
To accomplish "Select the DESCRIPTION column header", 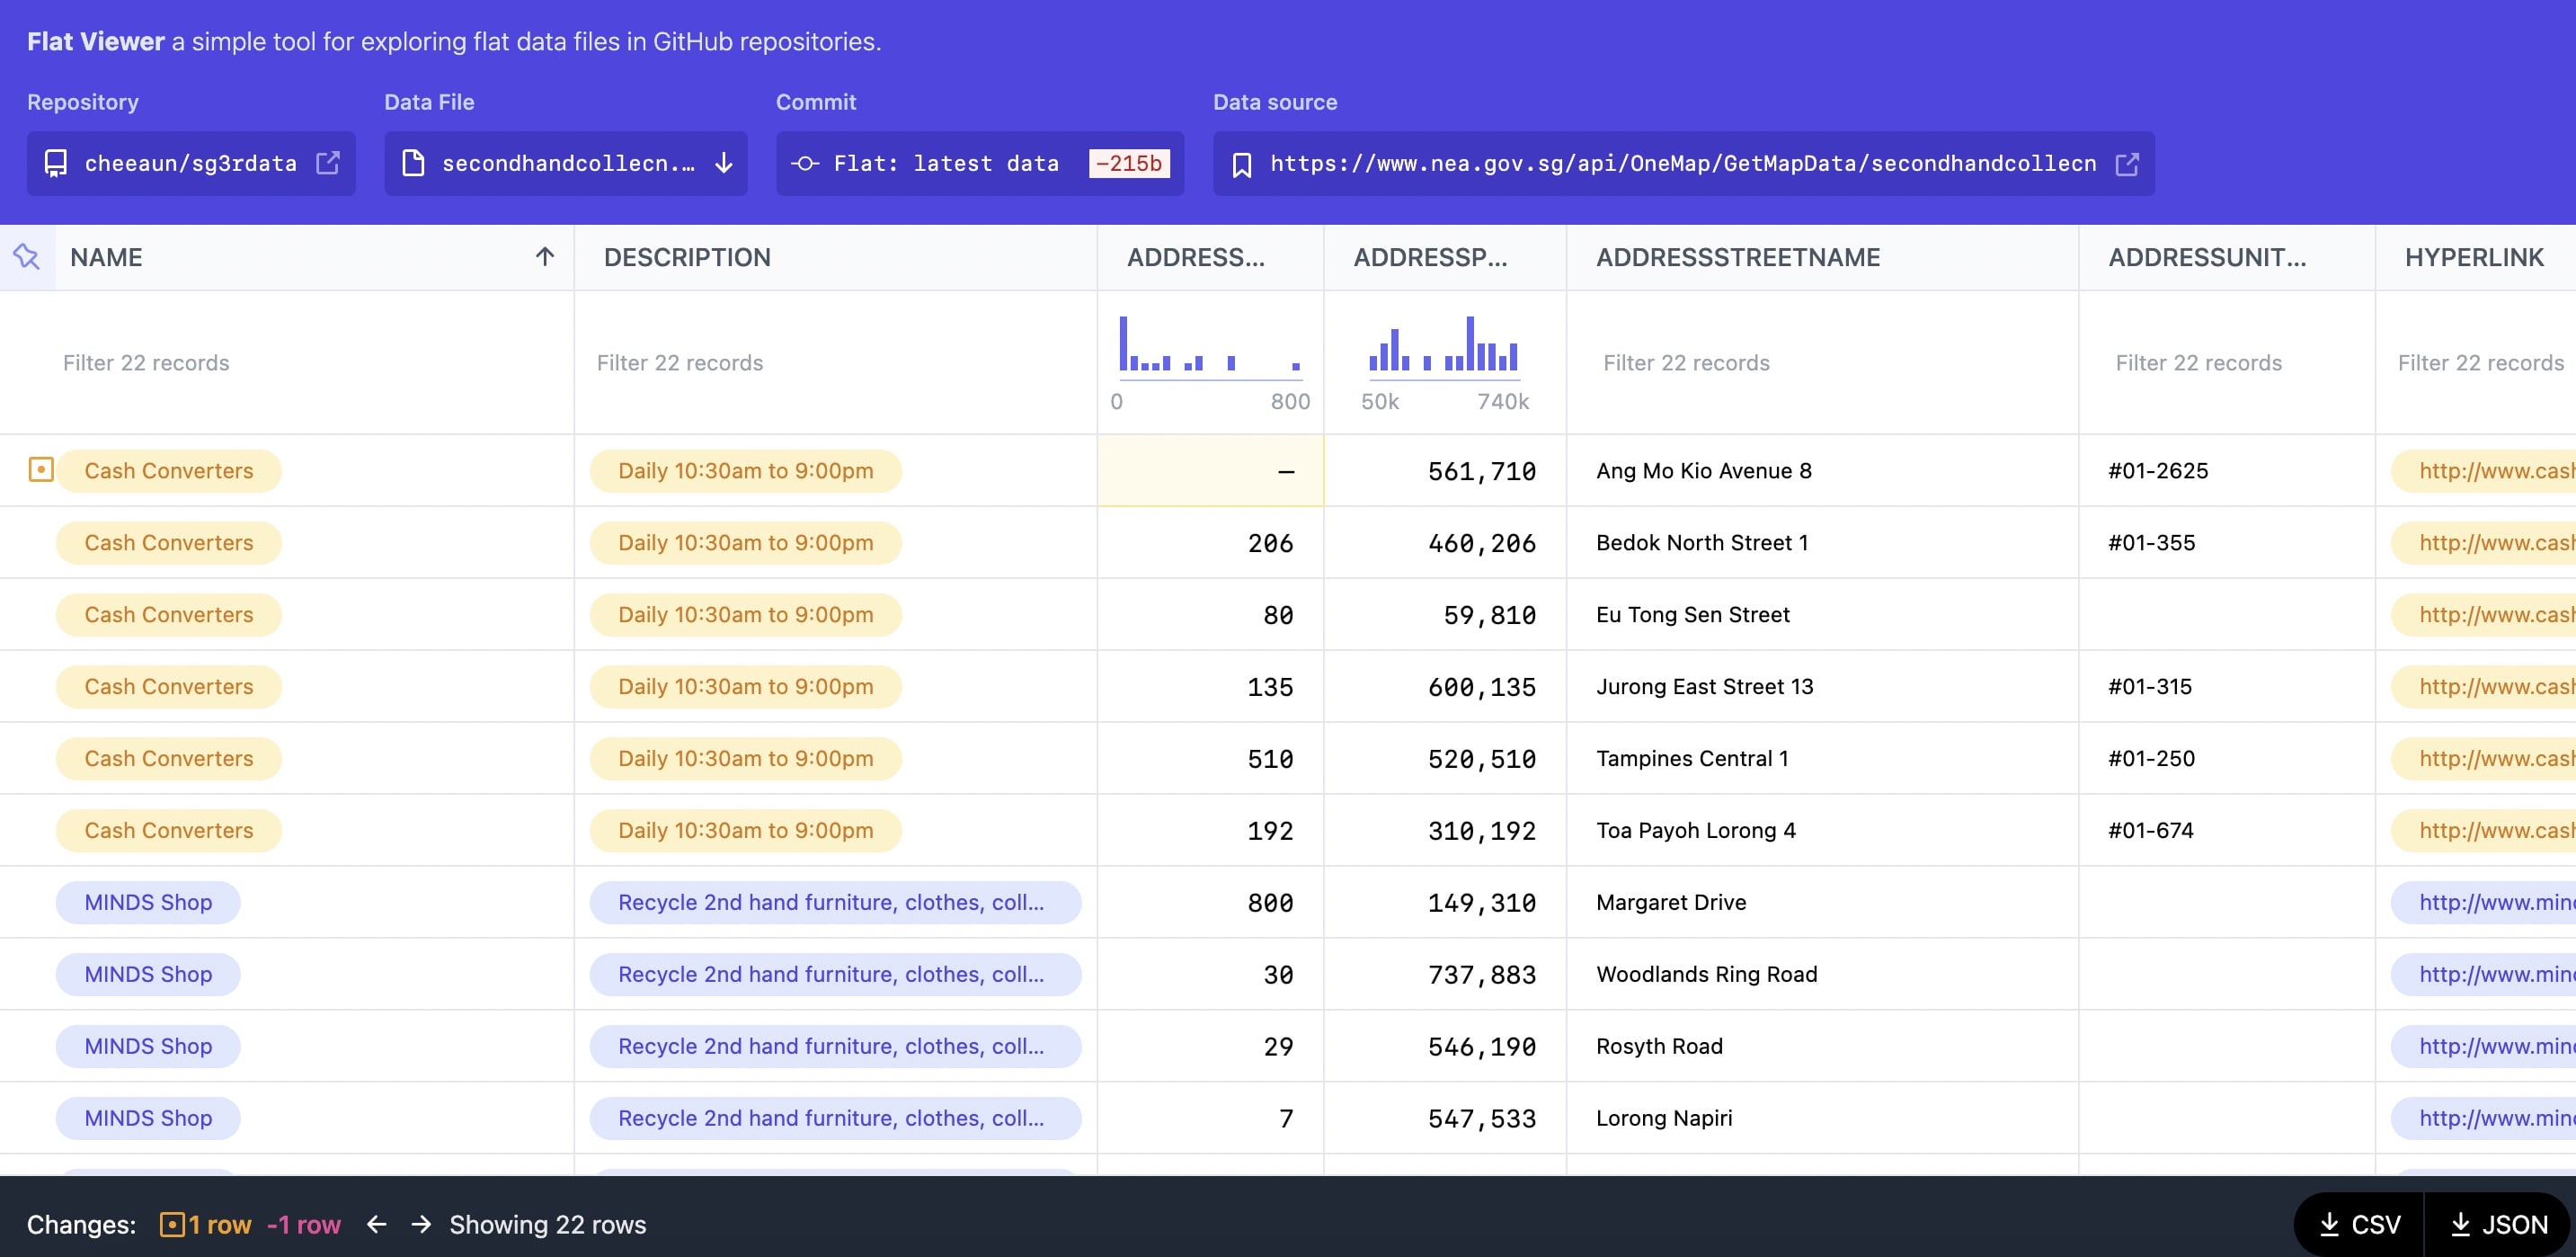I will 687,257.
